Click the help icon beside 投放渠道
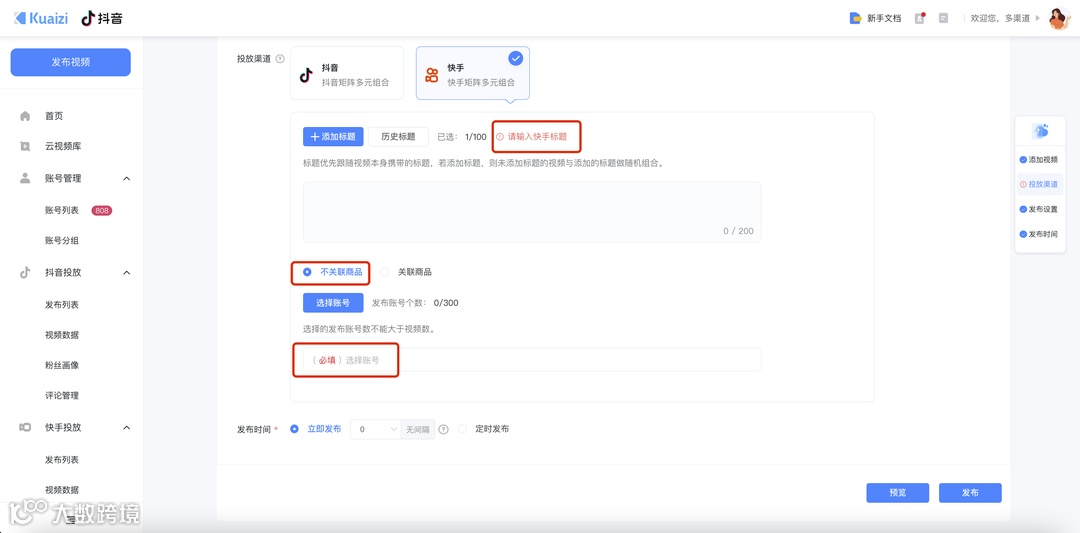 (x=280, y=59)
